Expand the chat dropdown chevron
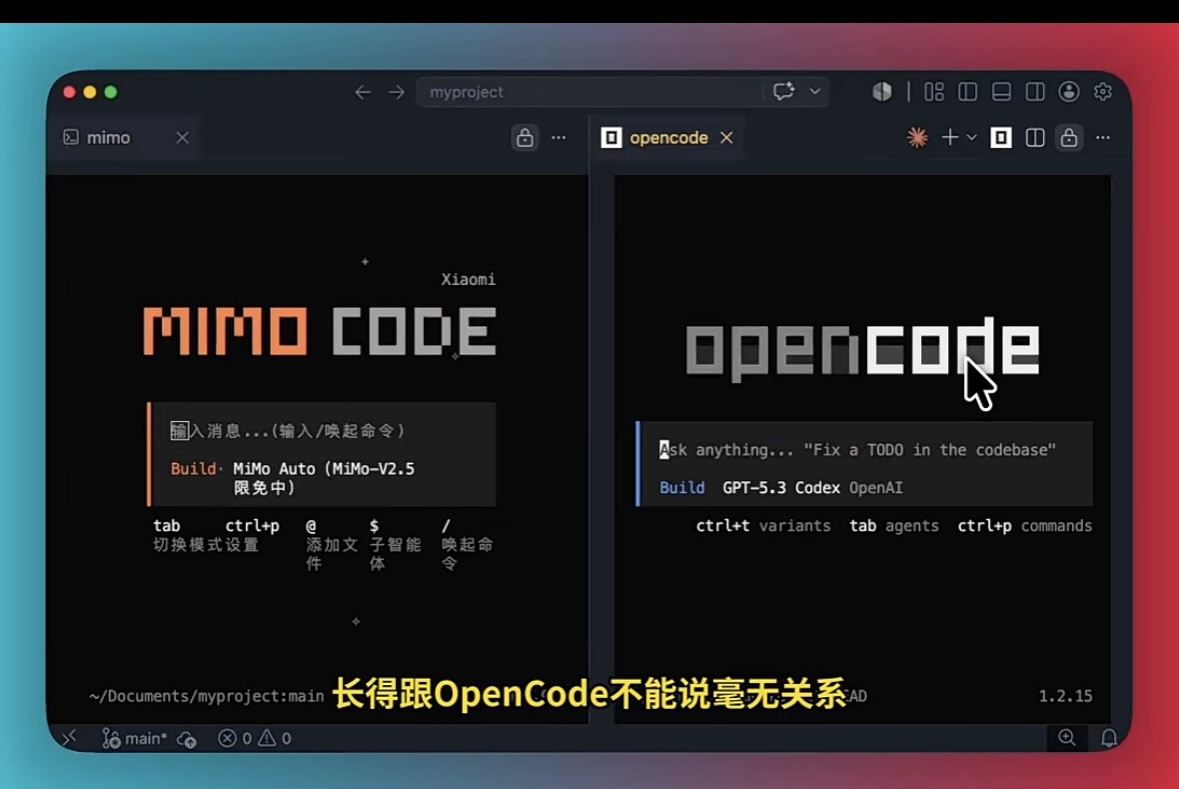Image resolution: width=1179 pixels, height=789 pixels. [815, 91]
